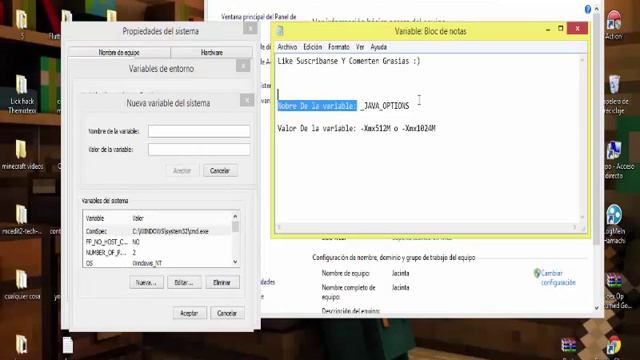Click Cambiar configuración link in Sistema window
Screen dimensions: 640x360
click(x=558, y=278)
